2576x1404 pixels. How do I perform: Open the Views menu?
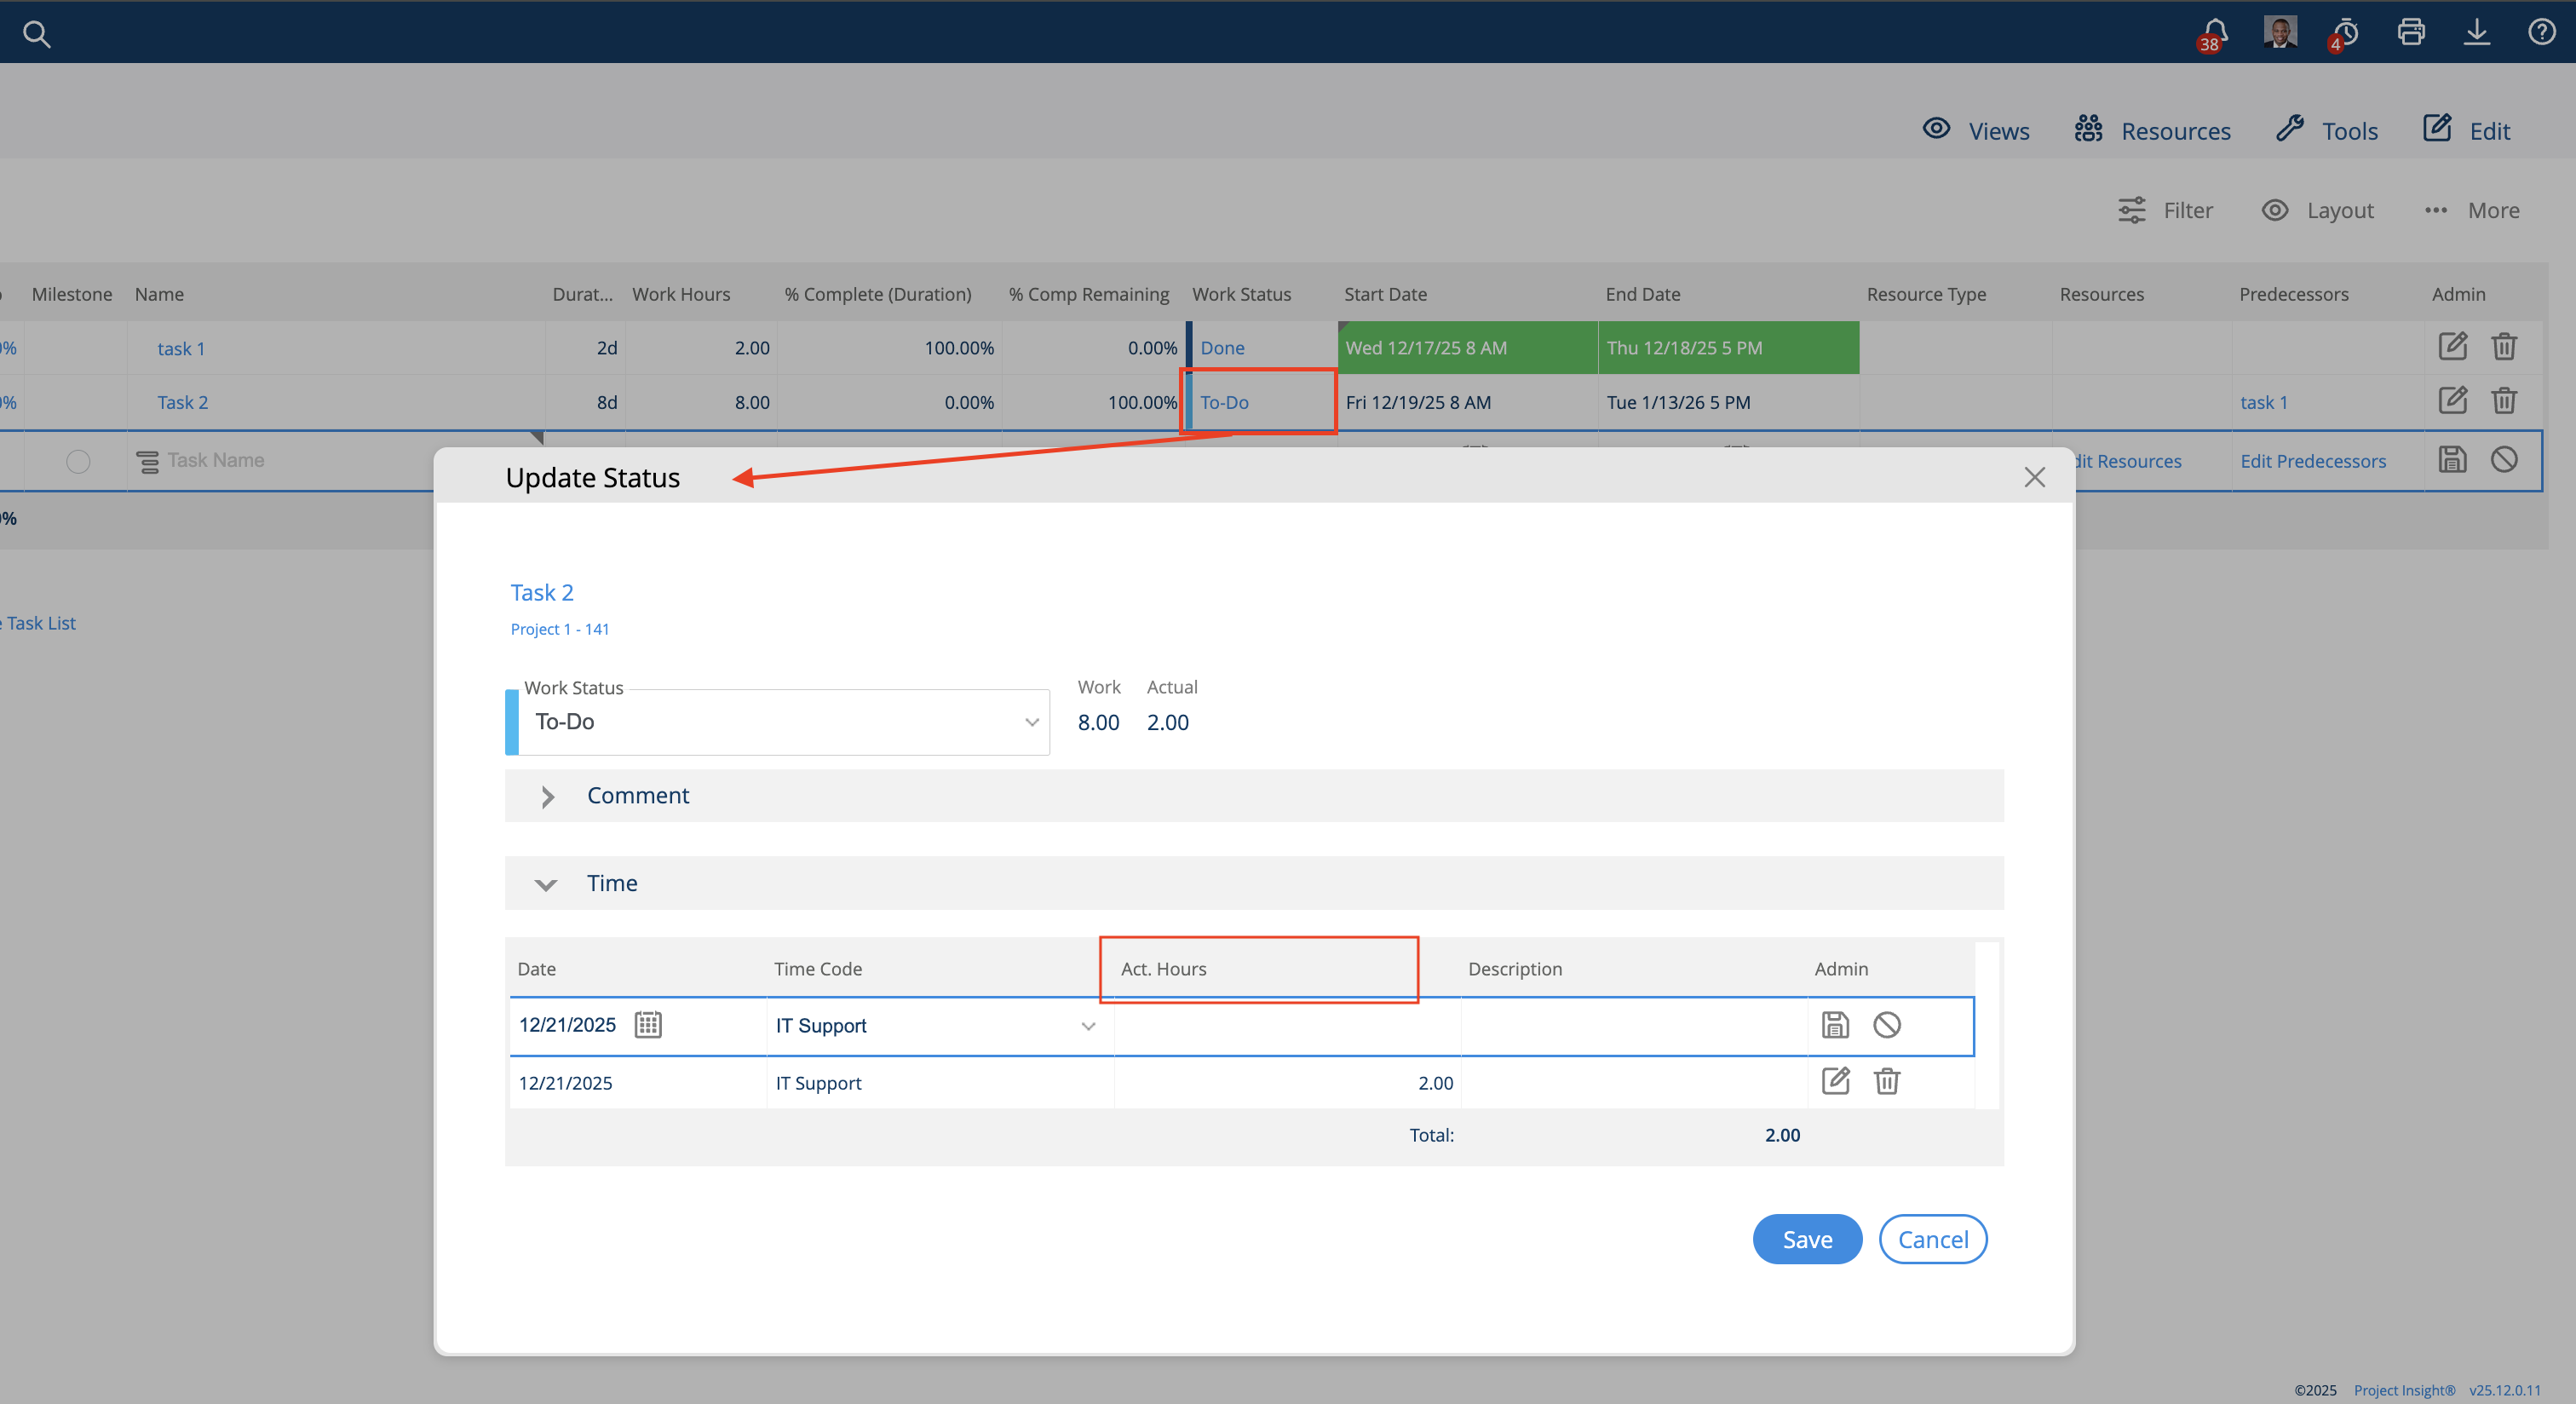[x=1975, y=130]
